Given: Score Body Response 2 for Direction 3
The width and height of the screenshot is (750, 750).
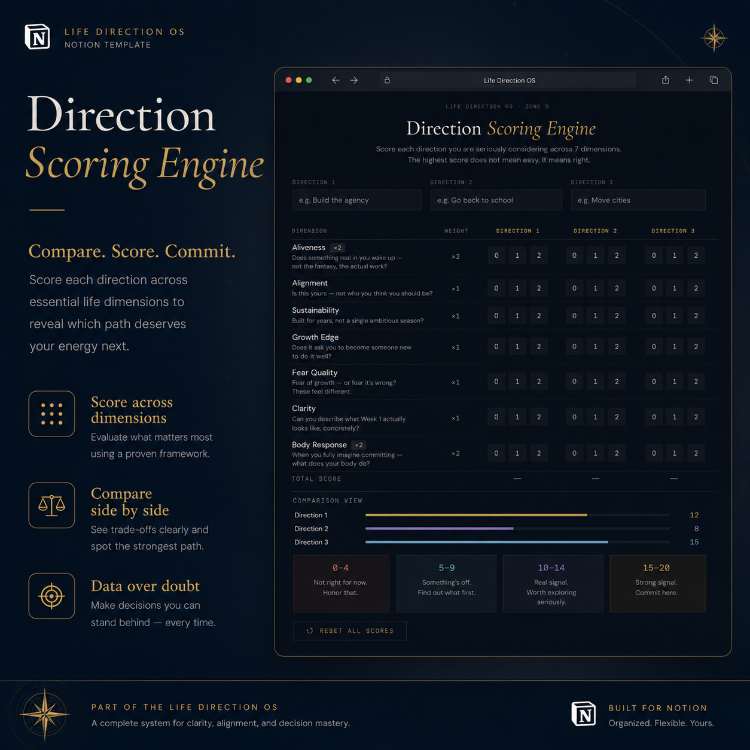Looking at the screenshot, I should [696, 453].
